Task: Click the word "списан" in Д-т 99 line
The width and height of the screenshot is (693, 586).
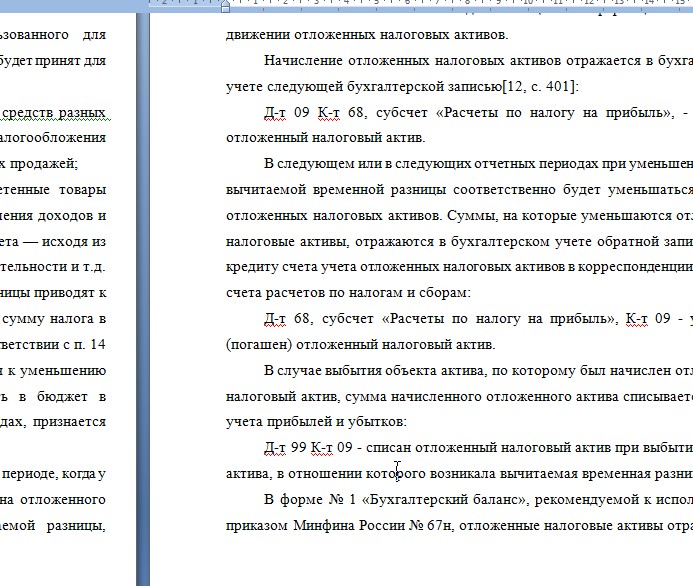Action: click(x=388, y=448)
